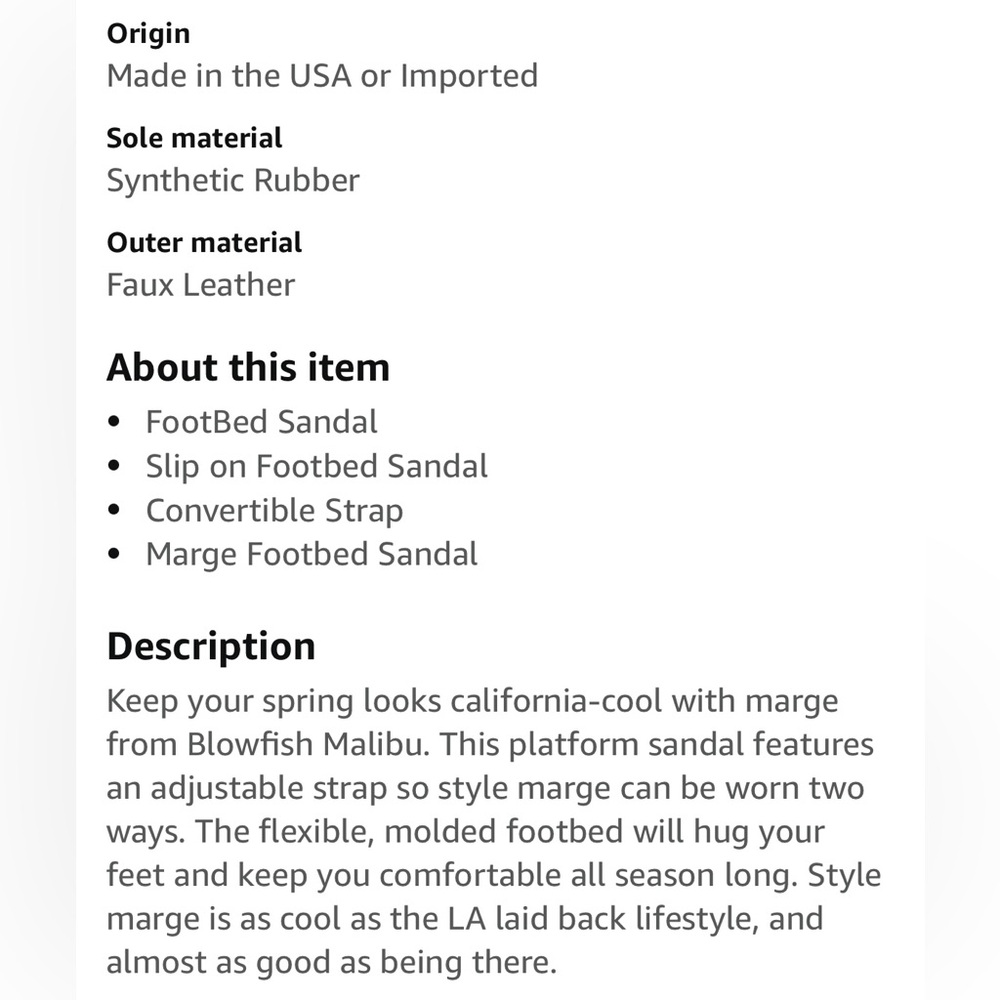Click the Sole material heading
This screenshot has height=1000, width=1000.
194,138
